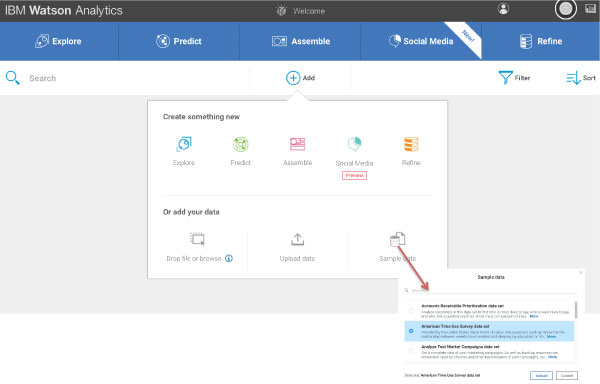Open the Assemble tab in blue navigation bar
The width and height of the screenshot is (600, 384).
coord(300,41)
